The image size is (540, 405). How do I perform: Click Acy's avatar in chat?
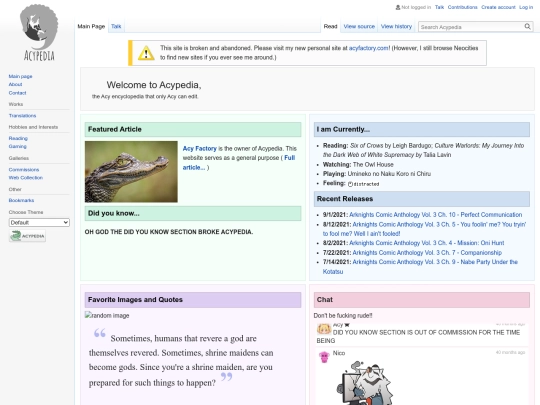pyautogui.click(x=324, y=330)
